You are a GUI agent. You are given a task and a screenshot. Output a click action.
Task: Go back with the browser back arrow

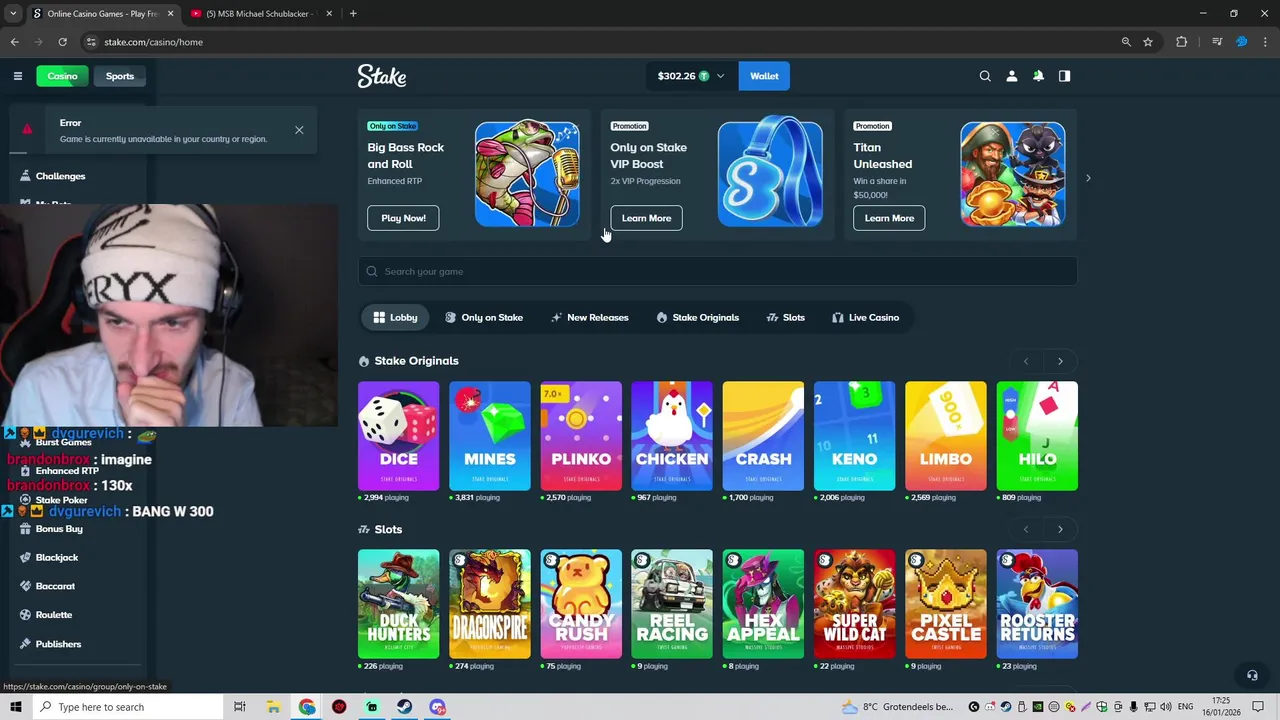[x=14, y=42]
